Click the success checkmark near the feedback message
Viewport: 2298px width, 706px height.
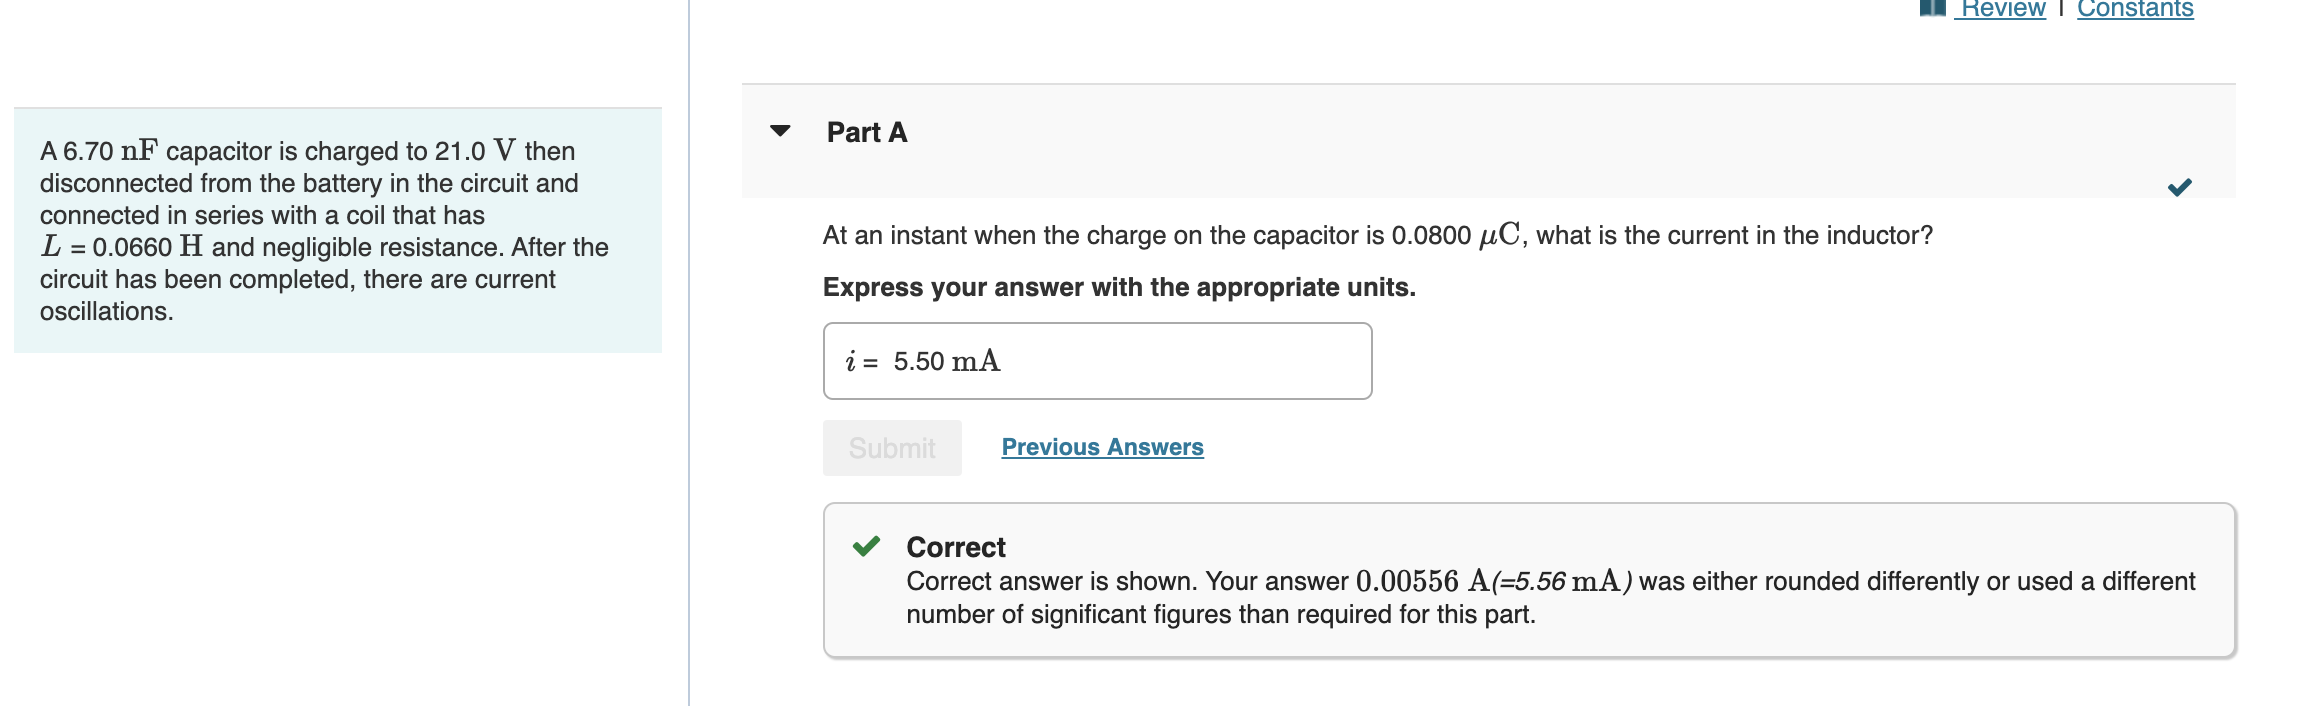(x=866, y=548)
